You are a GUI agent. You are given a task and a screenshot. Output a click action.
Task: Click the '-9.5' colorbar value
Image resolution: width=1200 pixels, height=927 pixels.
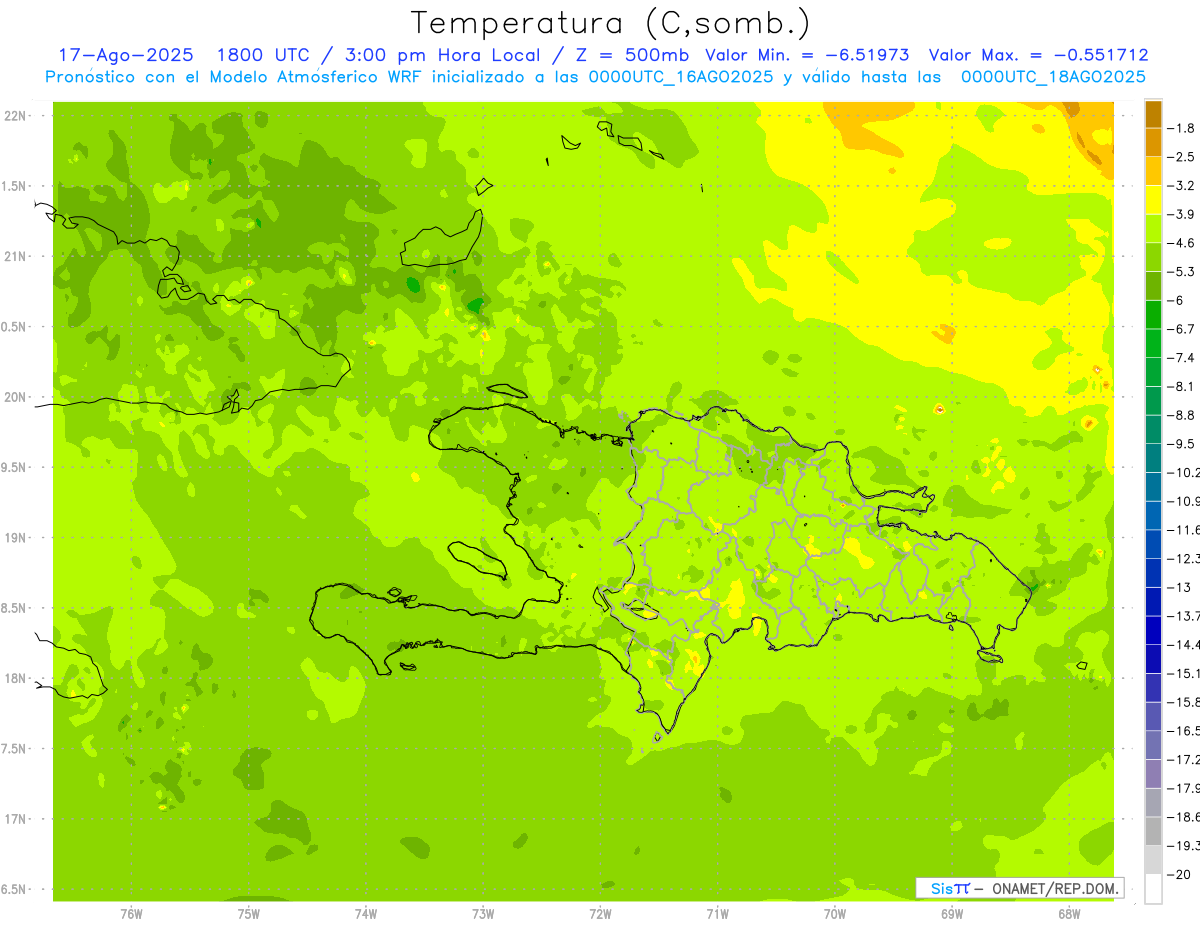[1181, 443]
